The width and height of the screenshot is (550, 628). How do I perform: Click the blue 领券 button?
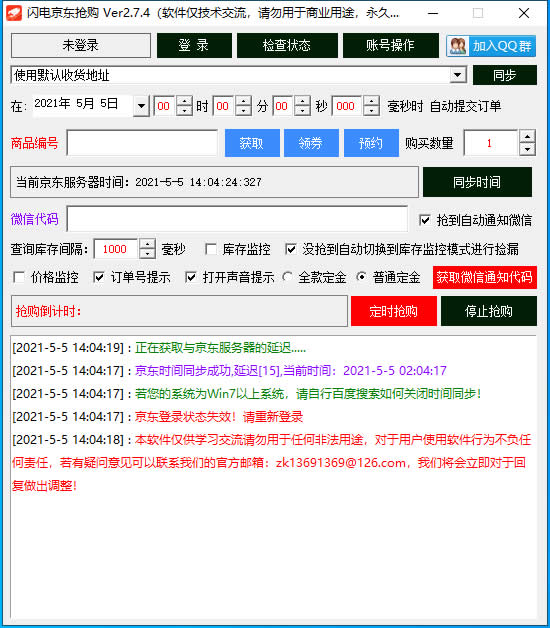coord(311,143)
